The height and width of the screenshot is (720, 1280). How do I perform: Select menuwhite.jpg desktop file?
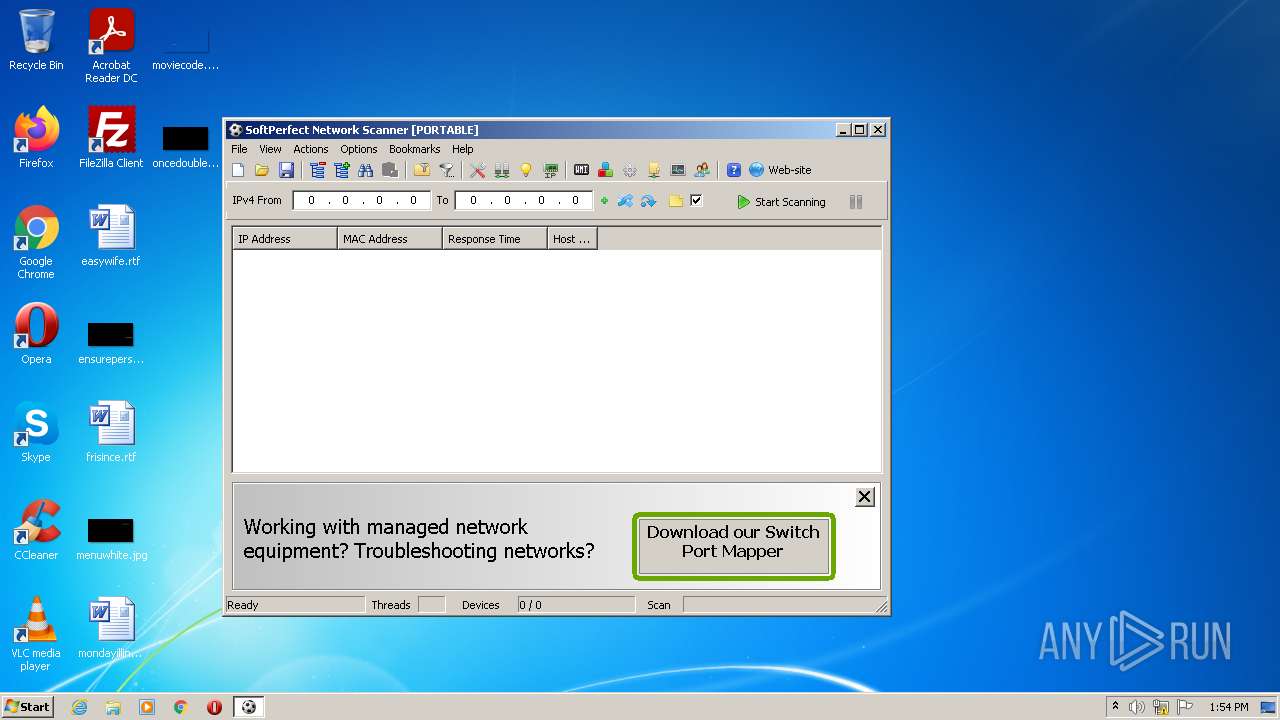pyautogui.click(x=111, y=538)
